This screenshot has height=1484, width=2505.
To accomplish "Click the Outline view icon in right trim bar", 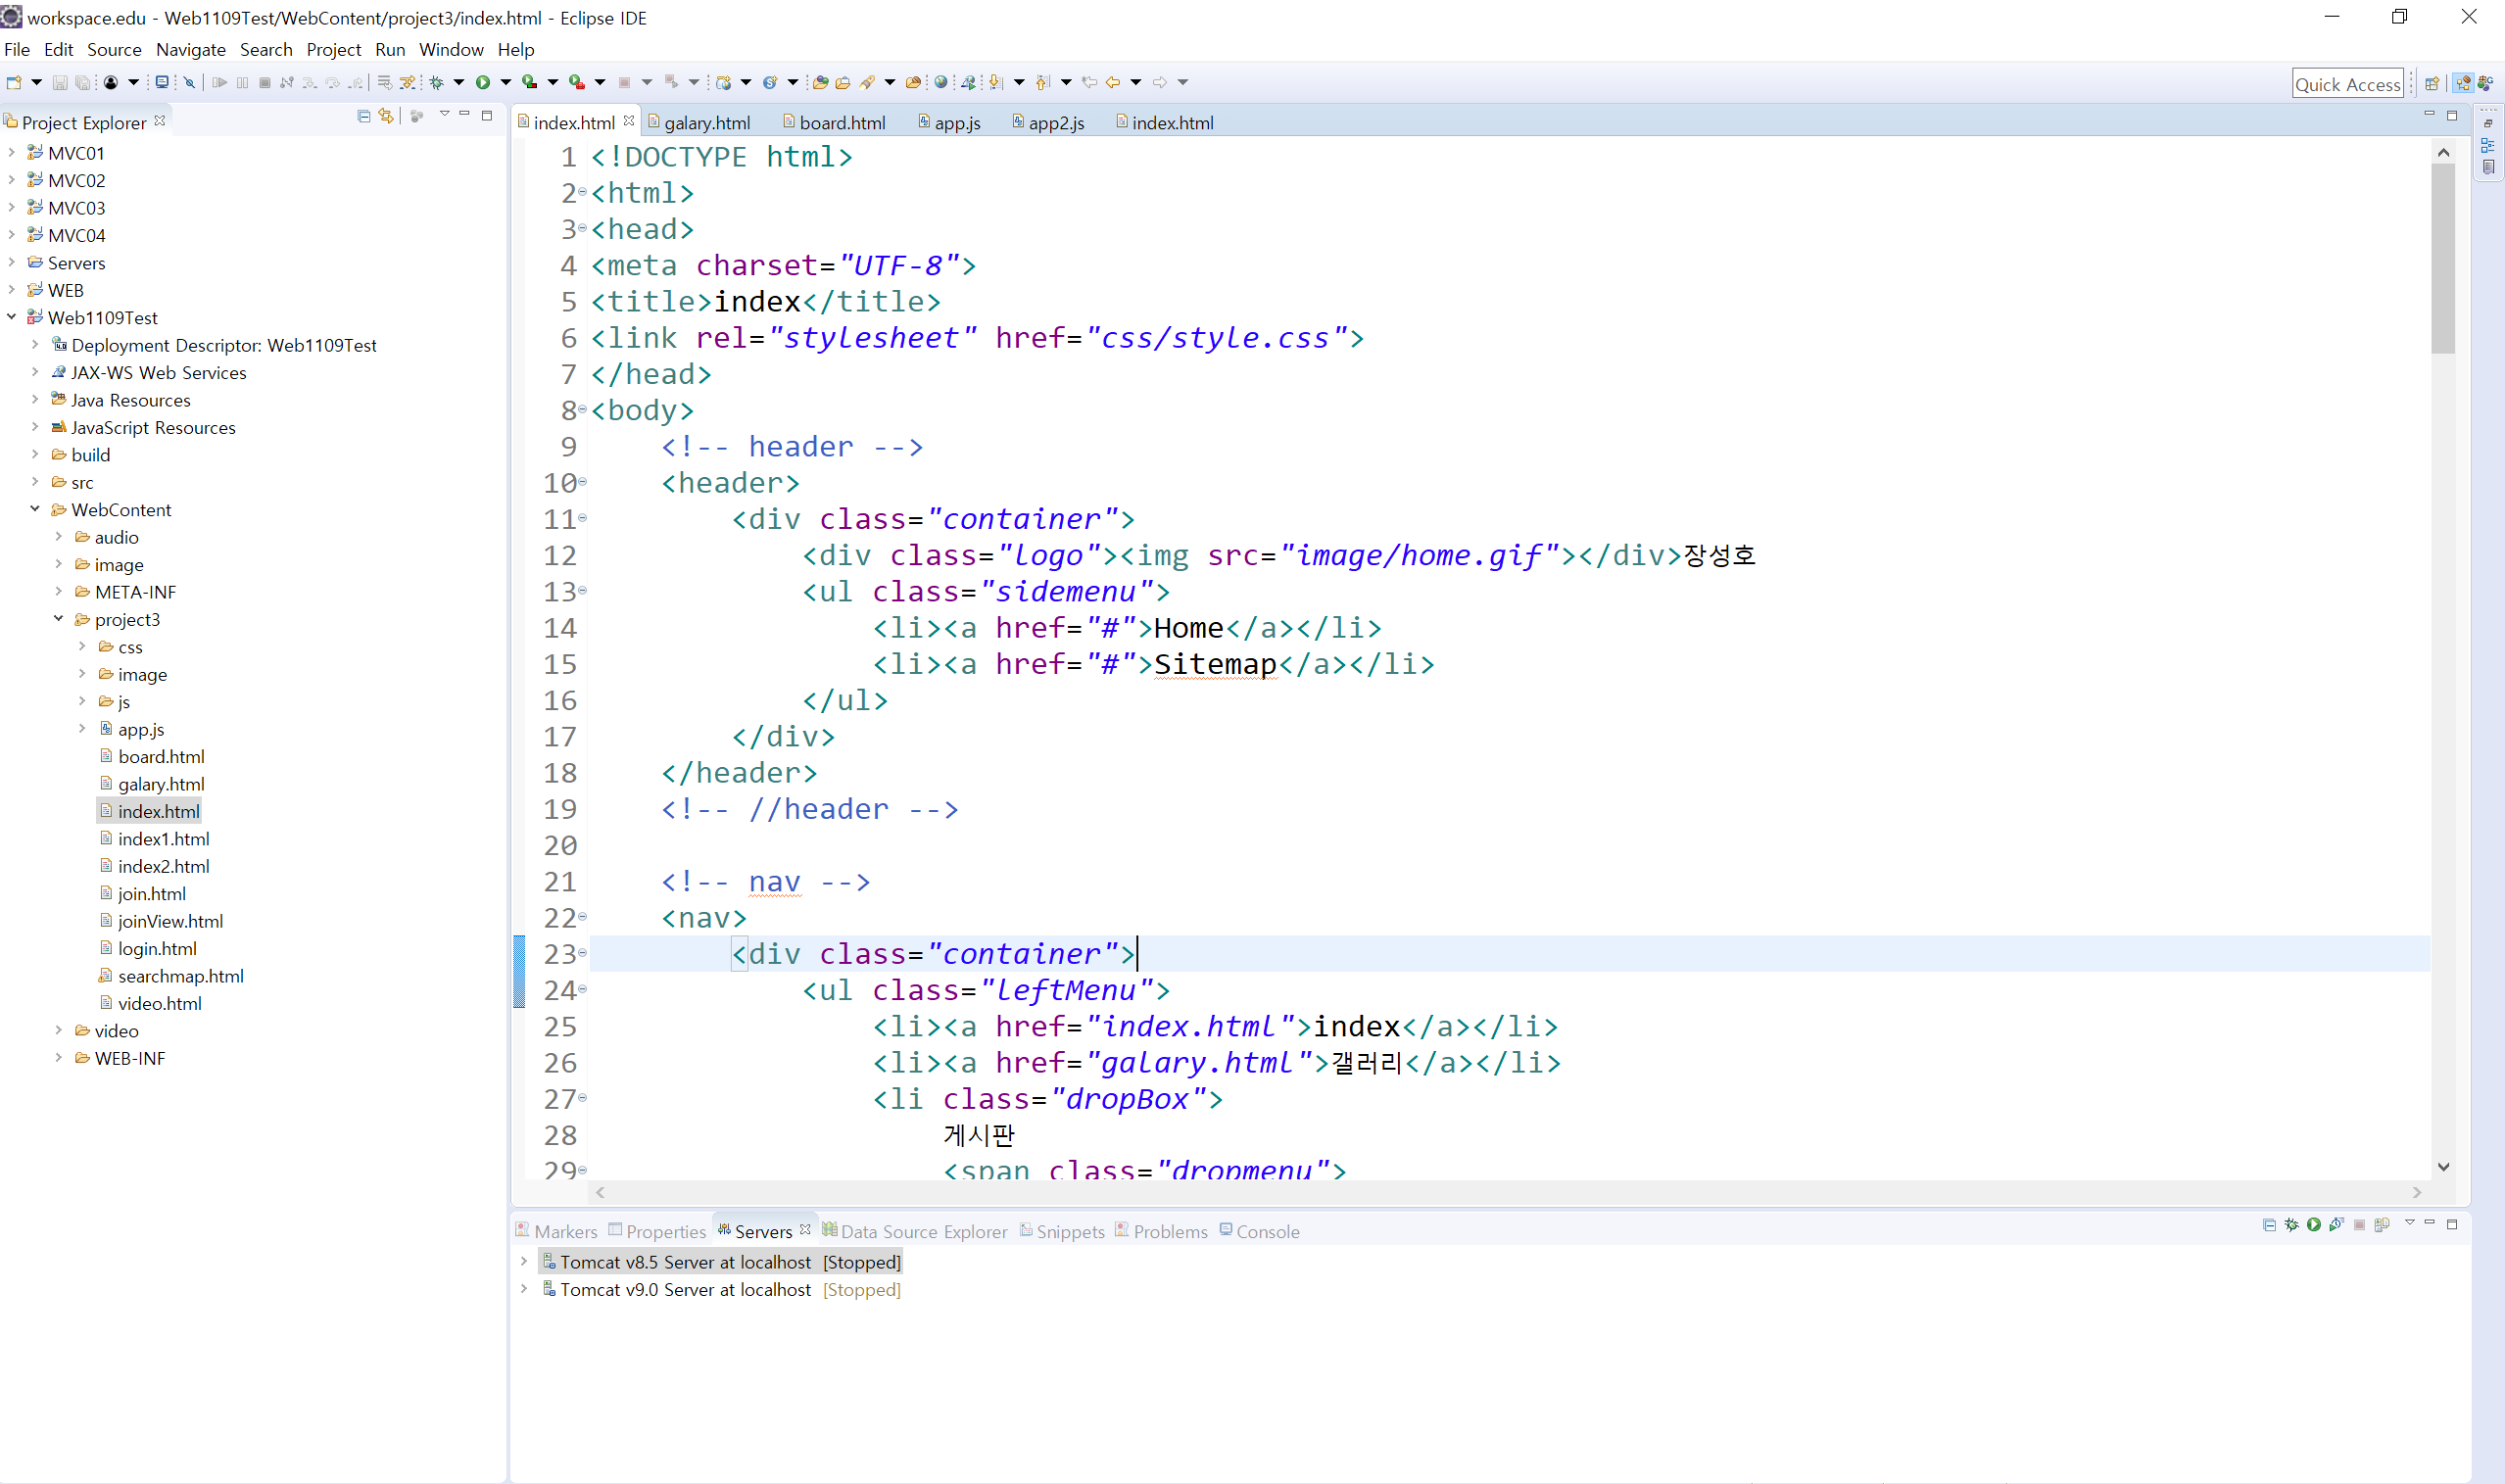I will coord(2488,145).
